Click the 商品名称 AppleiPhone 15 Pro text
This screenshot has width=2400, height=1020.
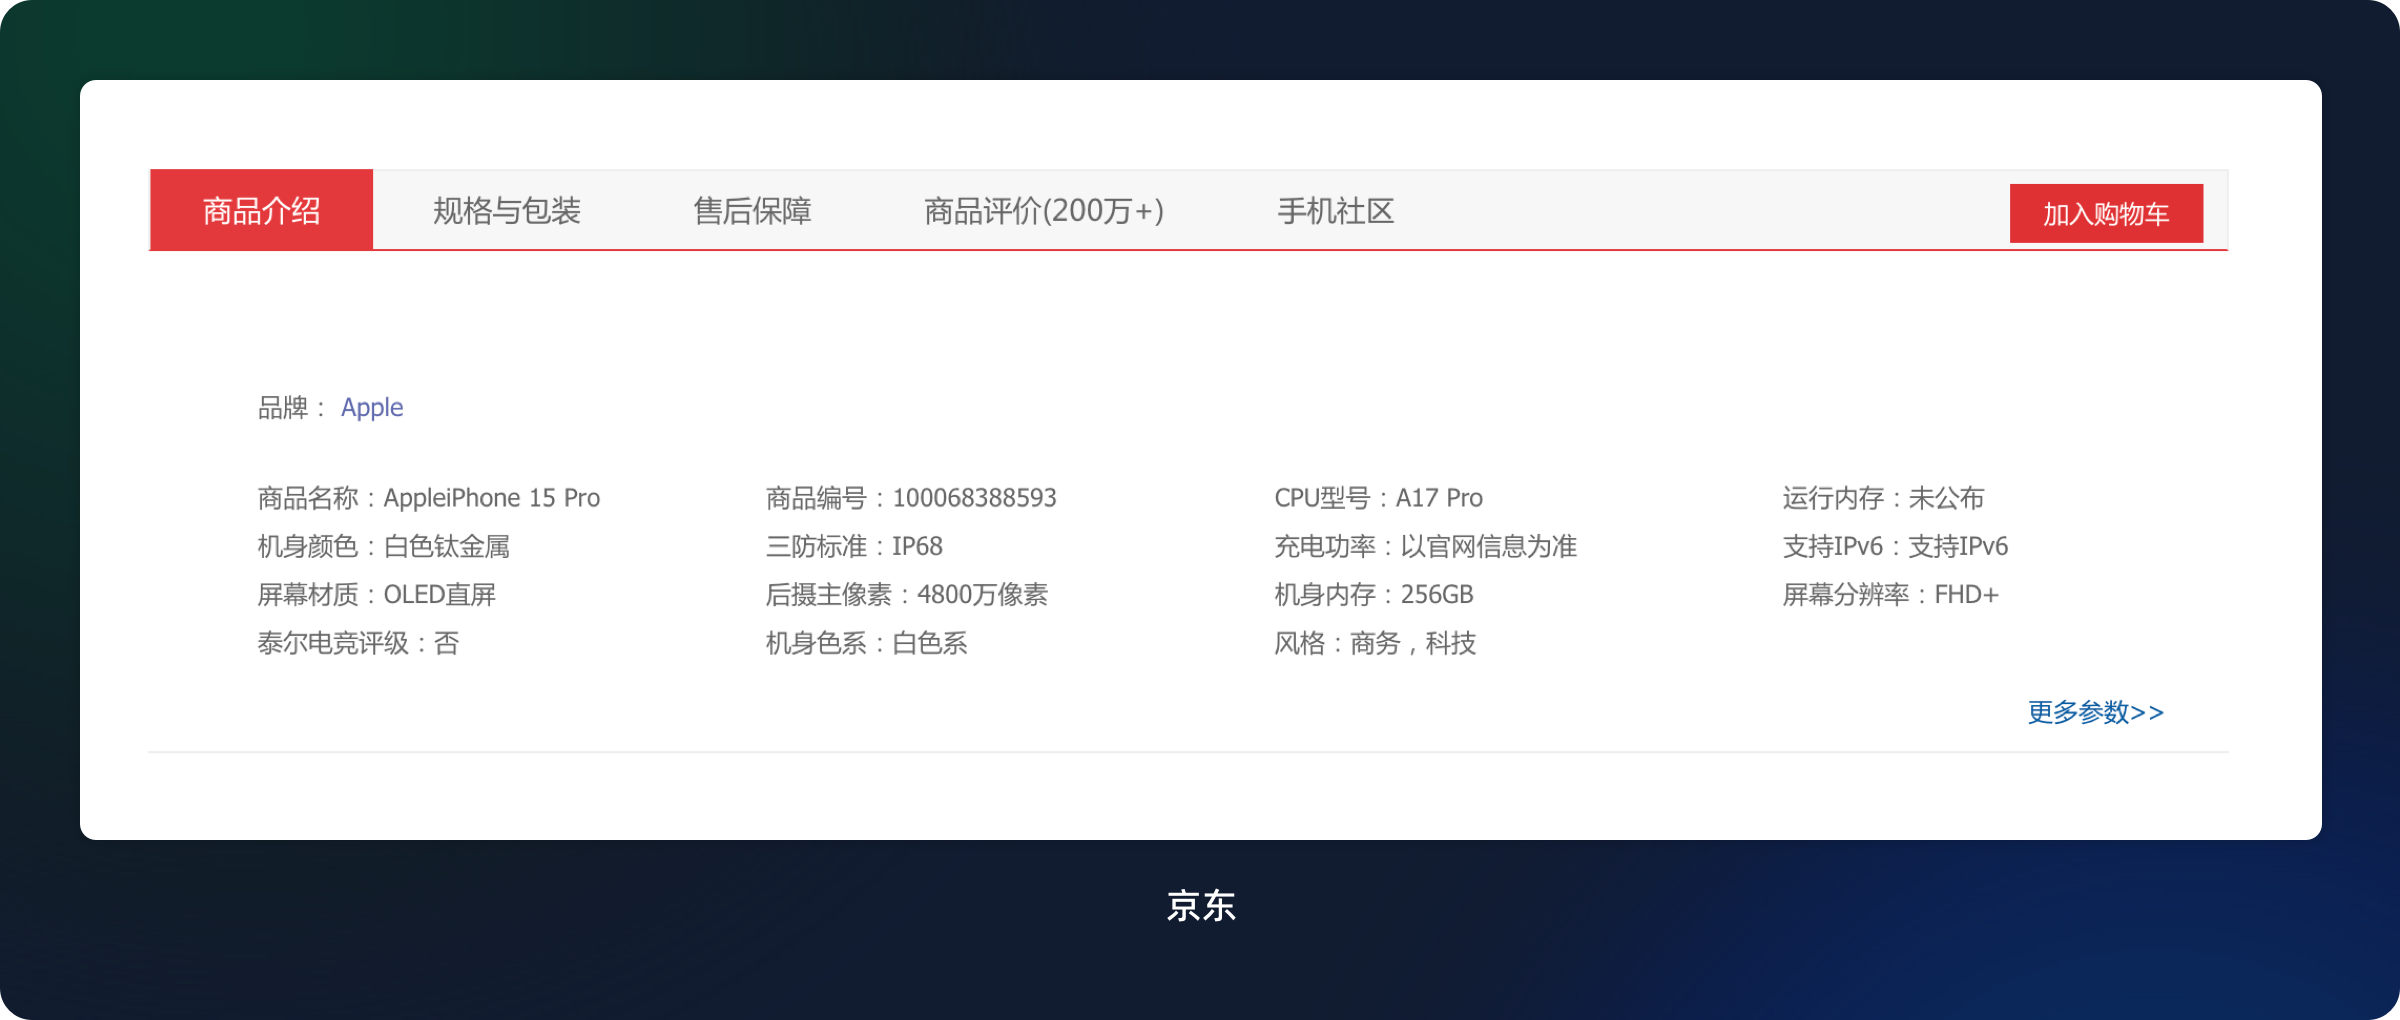pyautogui.click(x=428, y=497)
